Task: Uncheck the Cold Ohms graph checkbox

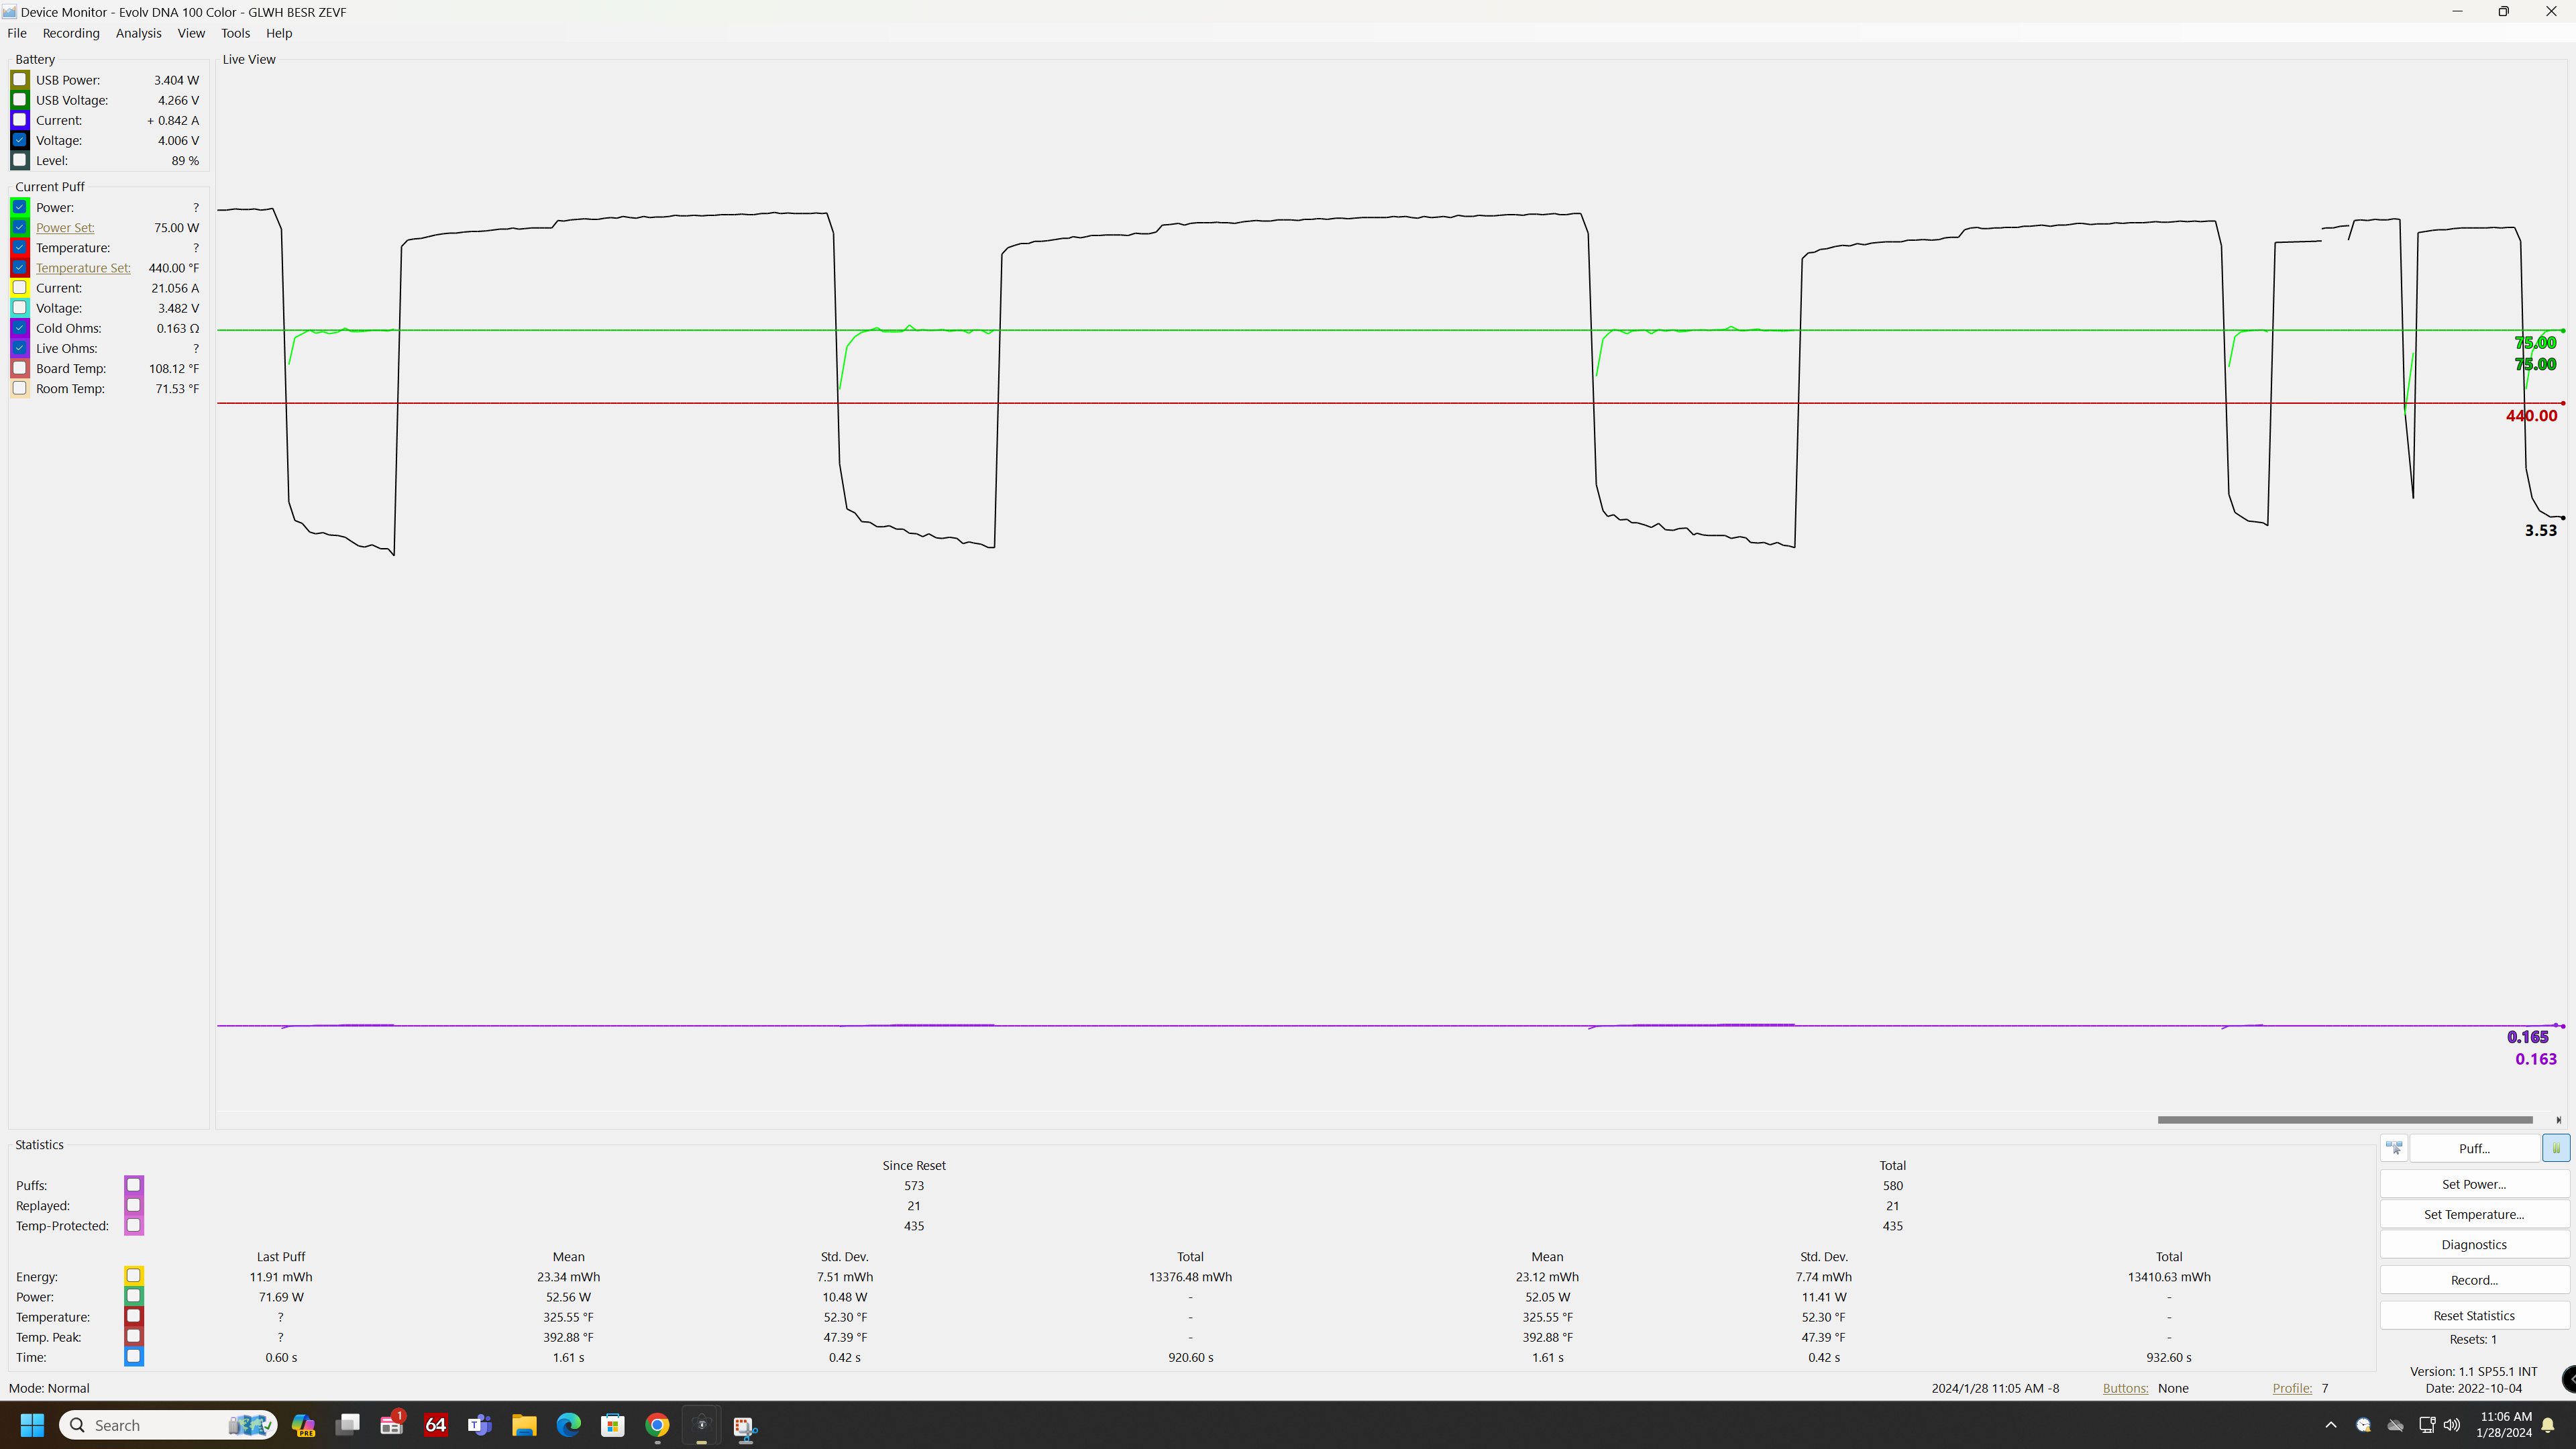Action: point(20,328)
